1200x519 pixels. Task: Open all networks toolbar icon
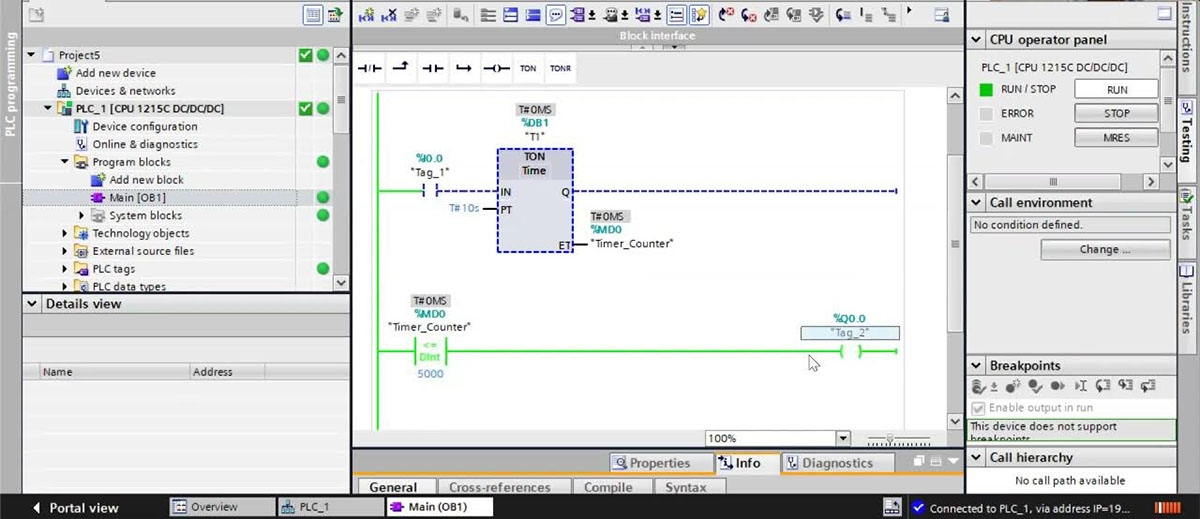pos(511,15)
